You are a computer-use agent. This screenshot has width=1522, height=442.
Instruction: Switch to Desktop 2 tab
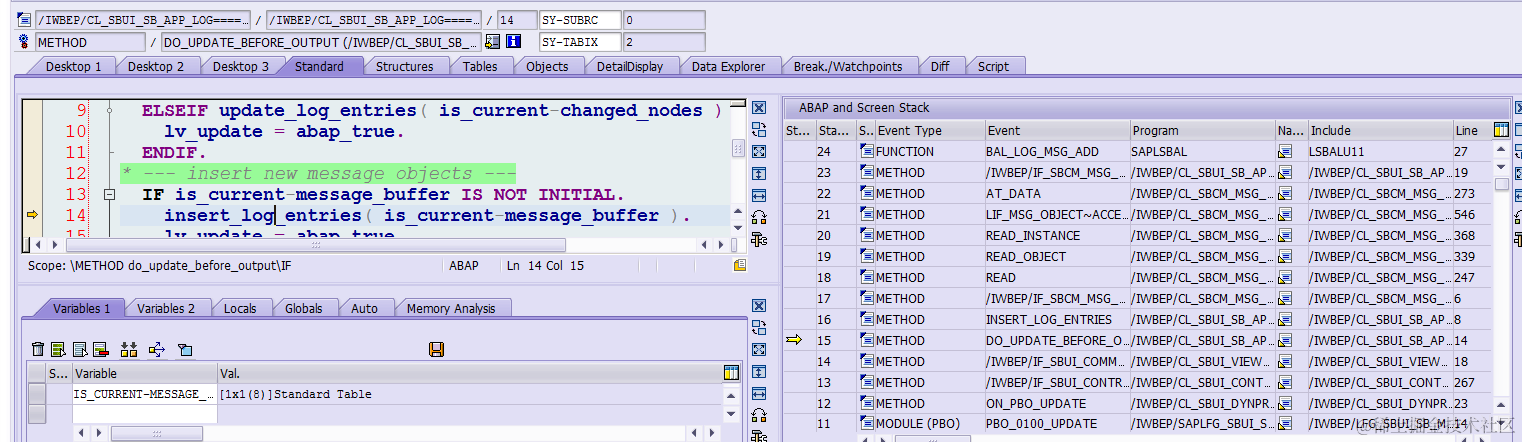click(155, 66)
